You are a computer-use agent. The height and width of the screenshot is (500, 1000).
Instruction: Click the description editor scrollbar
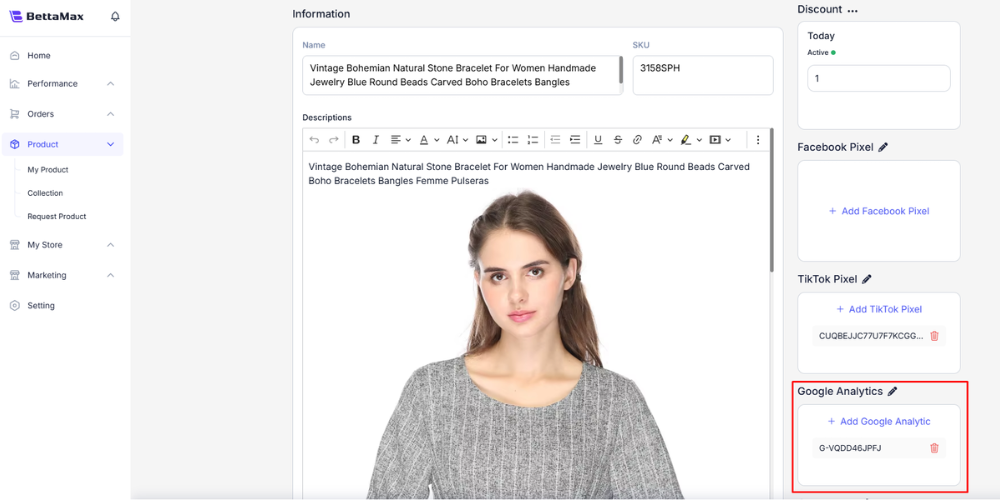772,201
